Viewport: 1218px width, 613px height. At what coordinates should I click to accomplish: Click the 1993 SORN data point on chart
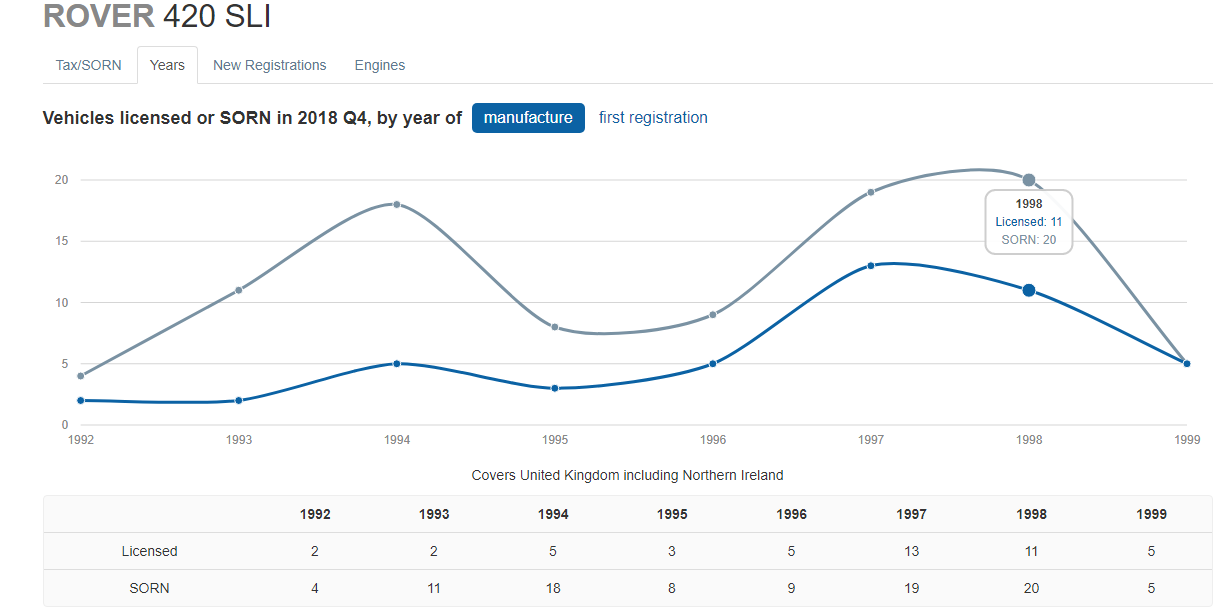[239, 290]
